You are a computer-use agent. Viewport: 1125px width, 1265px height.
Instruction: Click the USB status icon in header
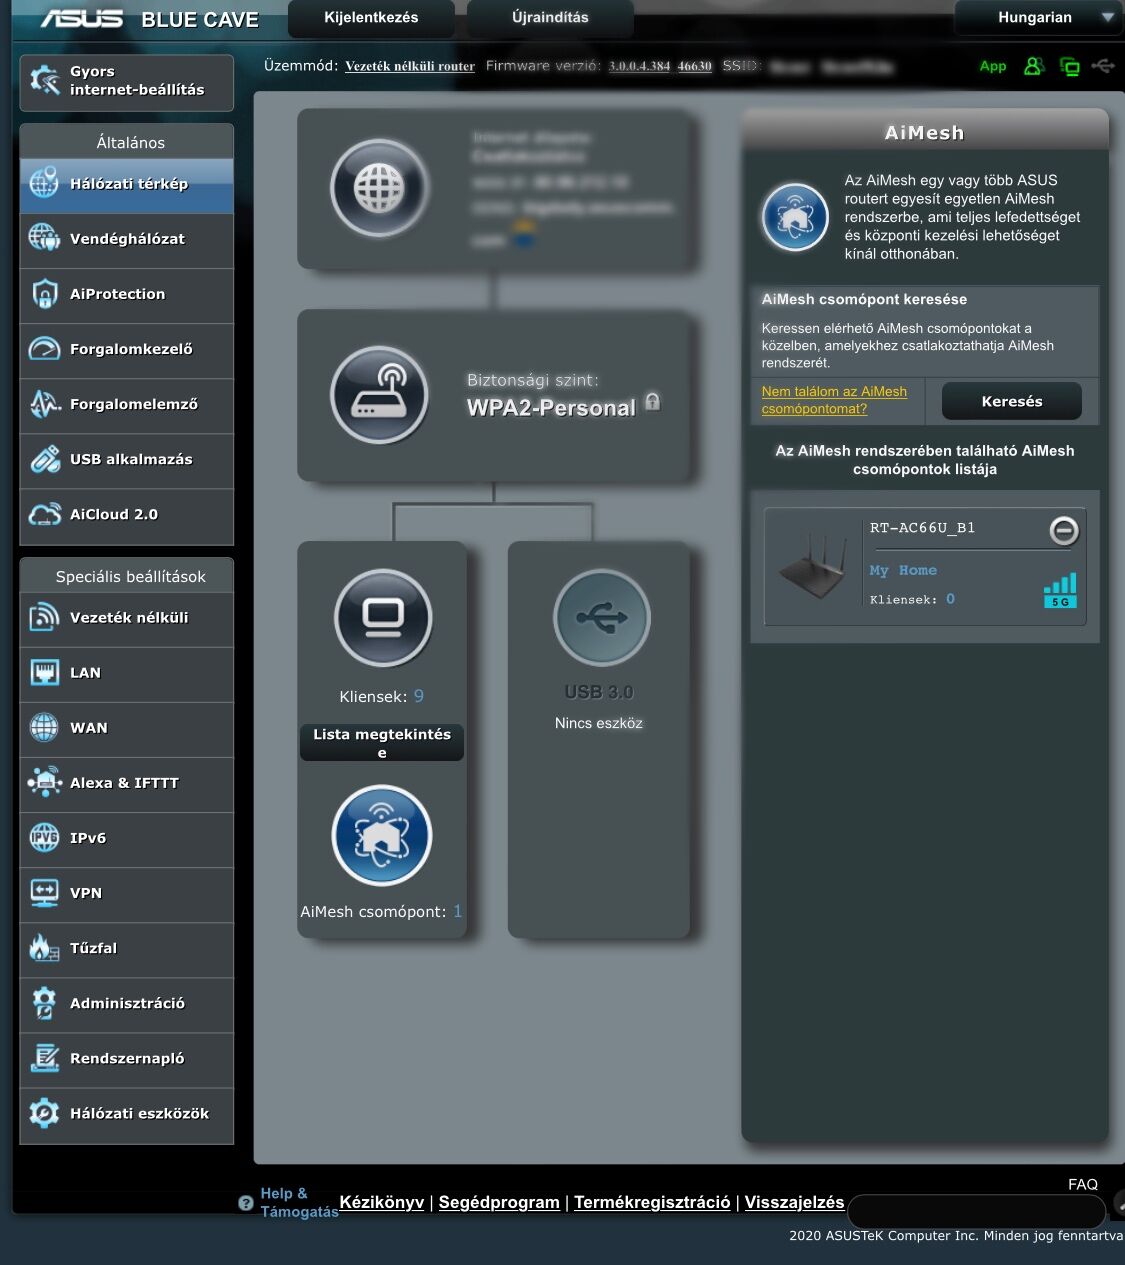tap(1104, 66)
